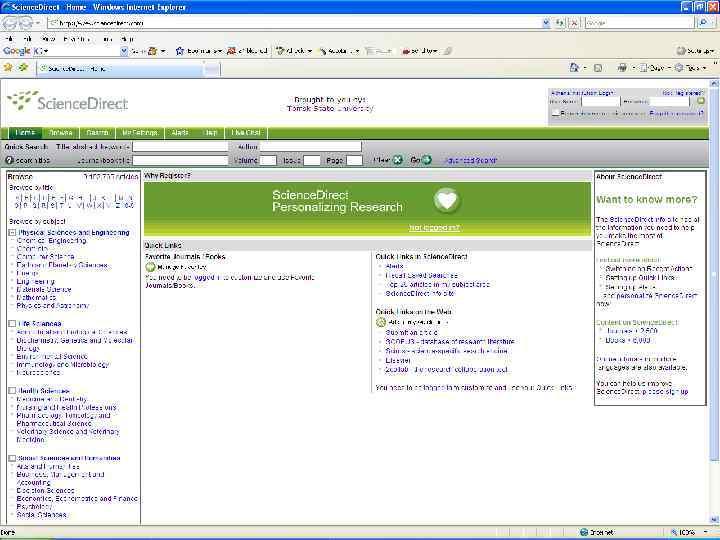Tick the Remember me checkbox in login box
720x540 pixels.
555,113
